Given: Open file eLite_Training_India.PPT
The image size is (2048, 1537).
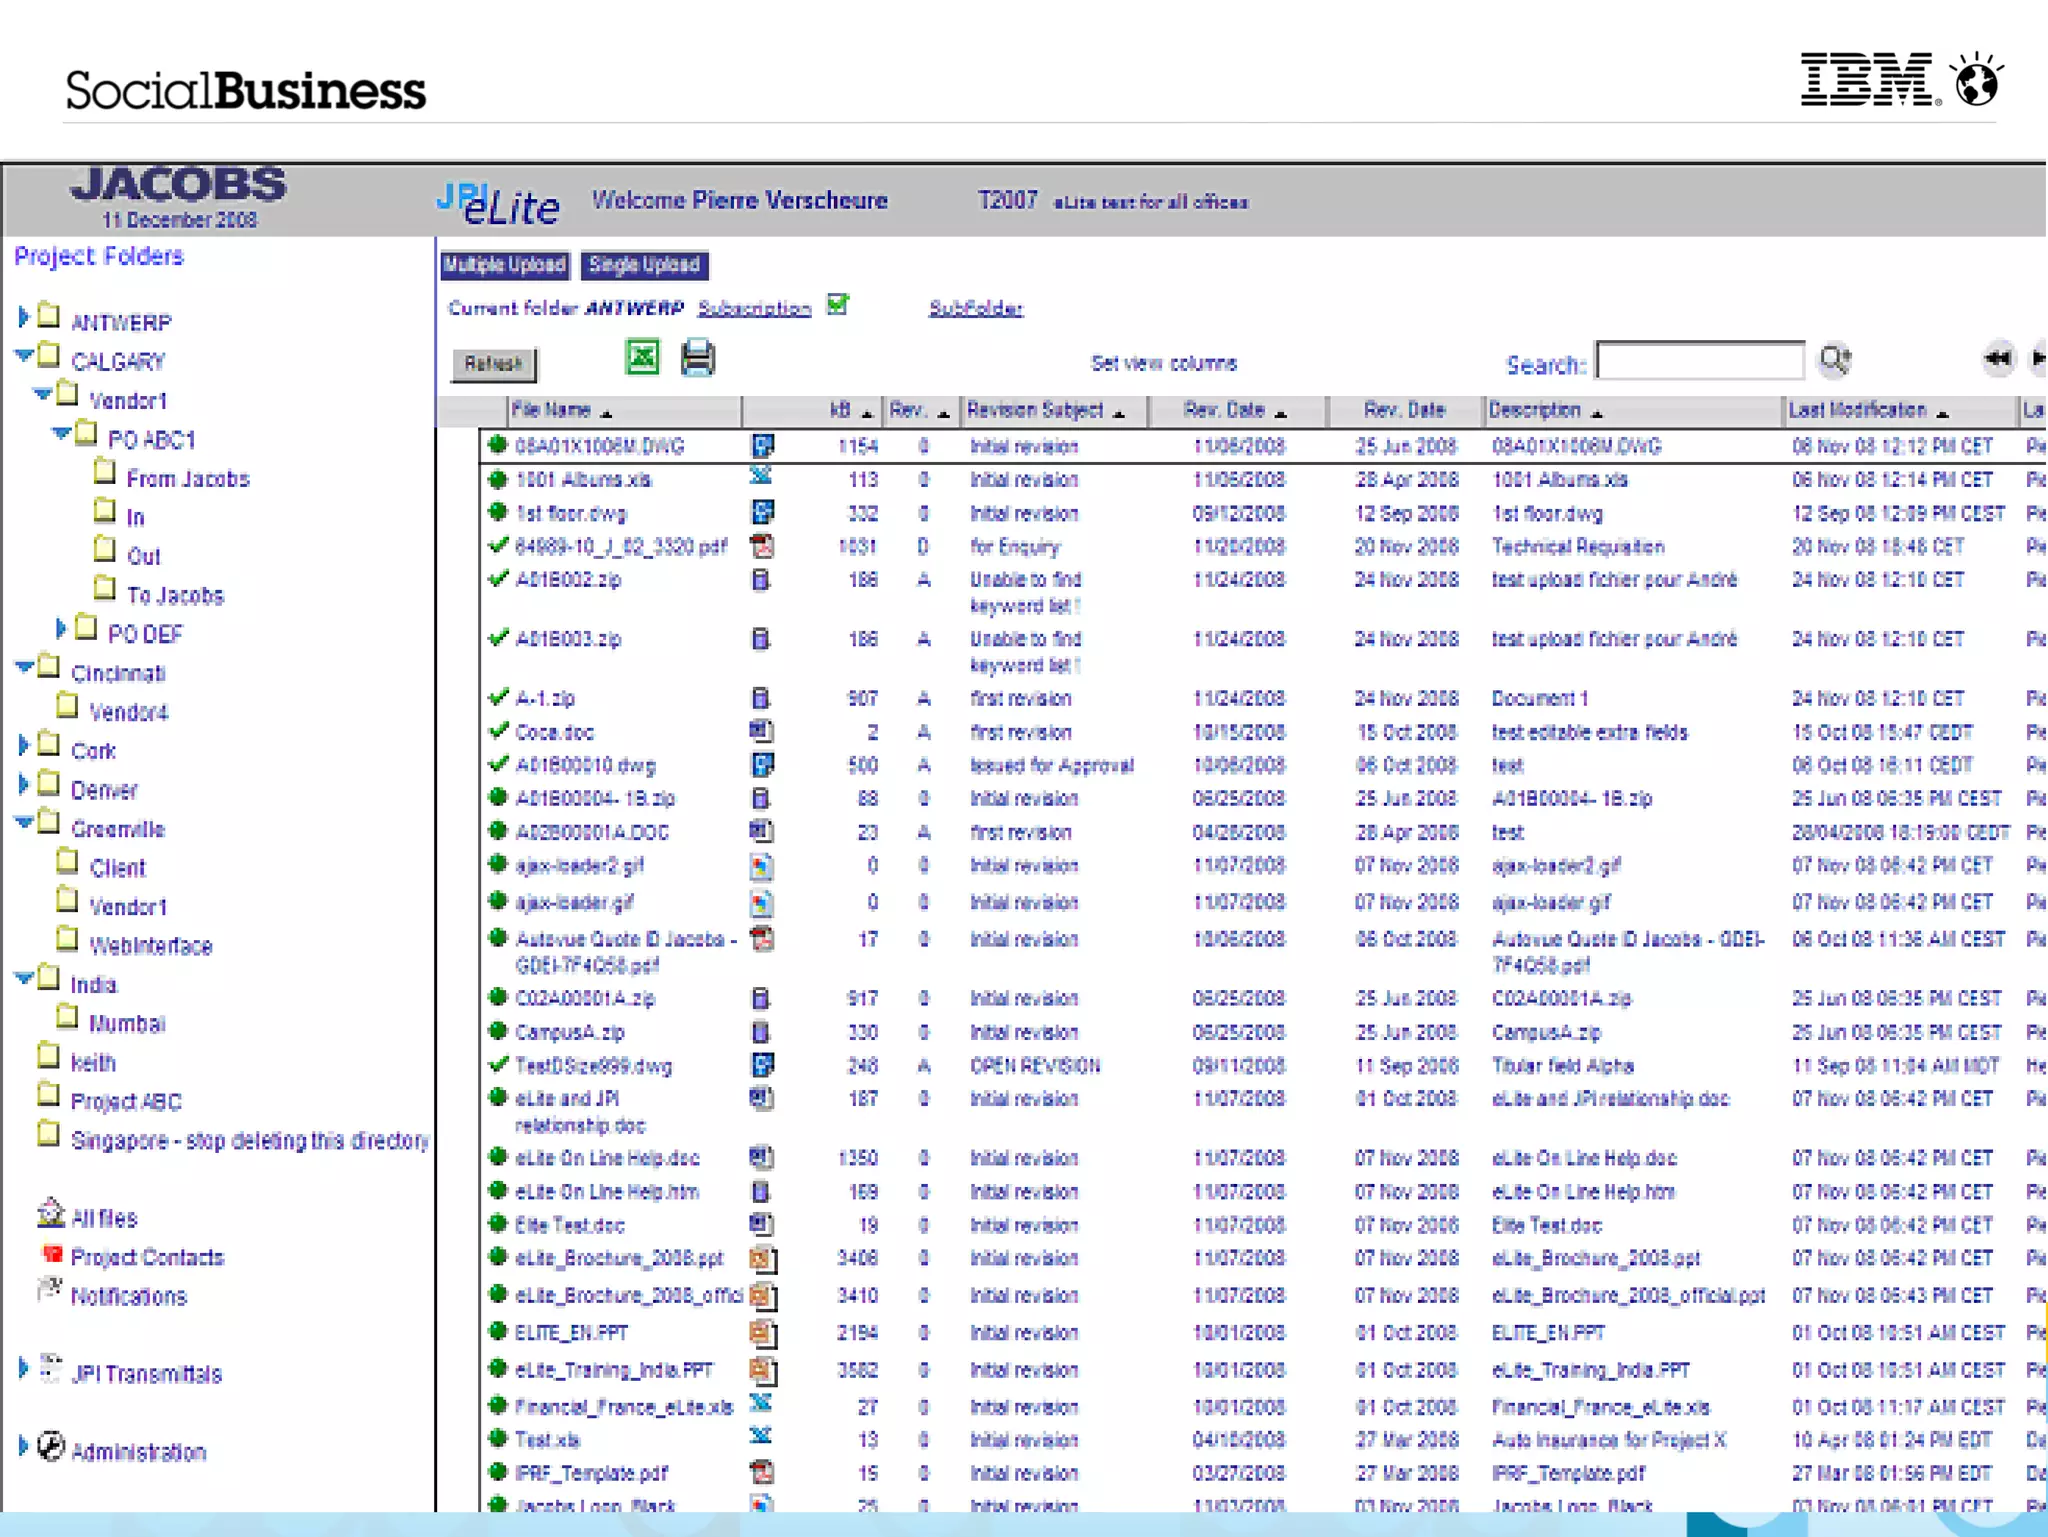Looking at the screenshot, I should tap(614, 1370).
